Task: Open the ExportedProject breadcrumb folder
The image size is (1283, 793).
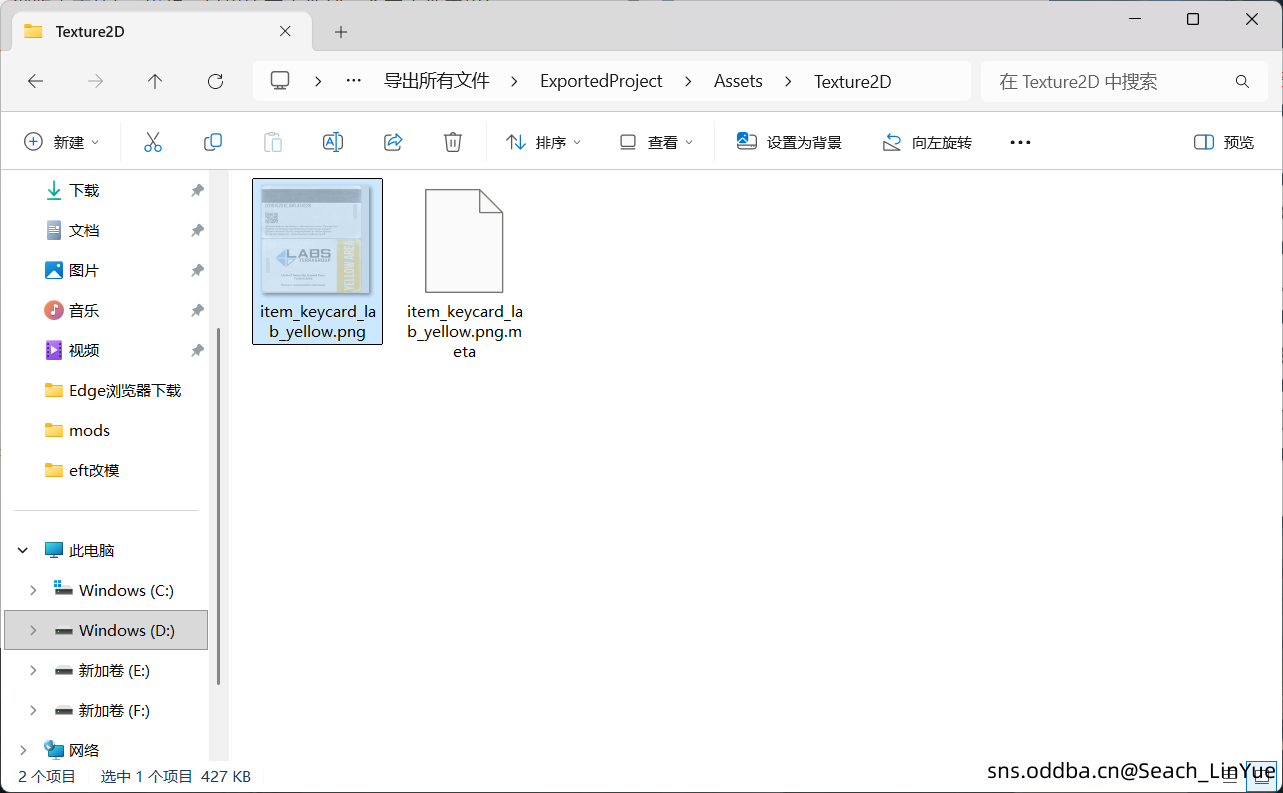Action: pos(601,81)
